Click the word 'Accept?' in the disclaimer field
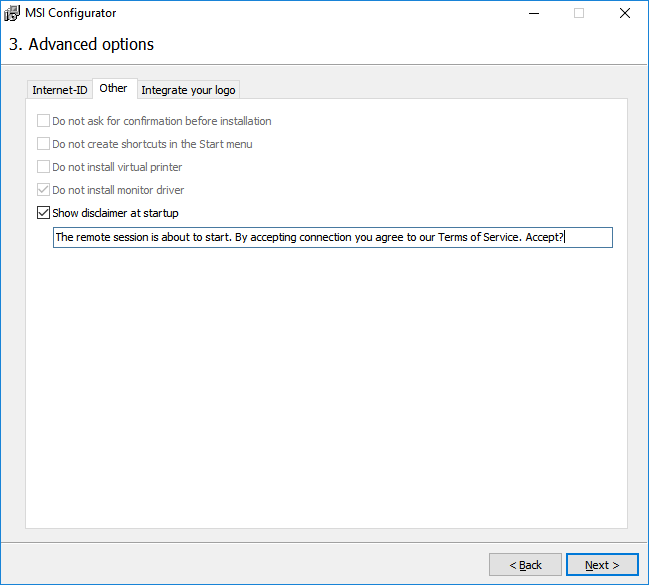 point(544,237)
